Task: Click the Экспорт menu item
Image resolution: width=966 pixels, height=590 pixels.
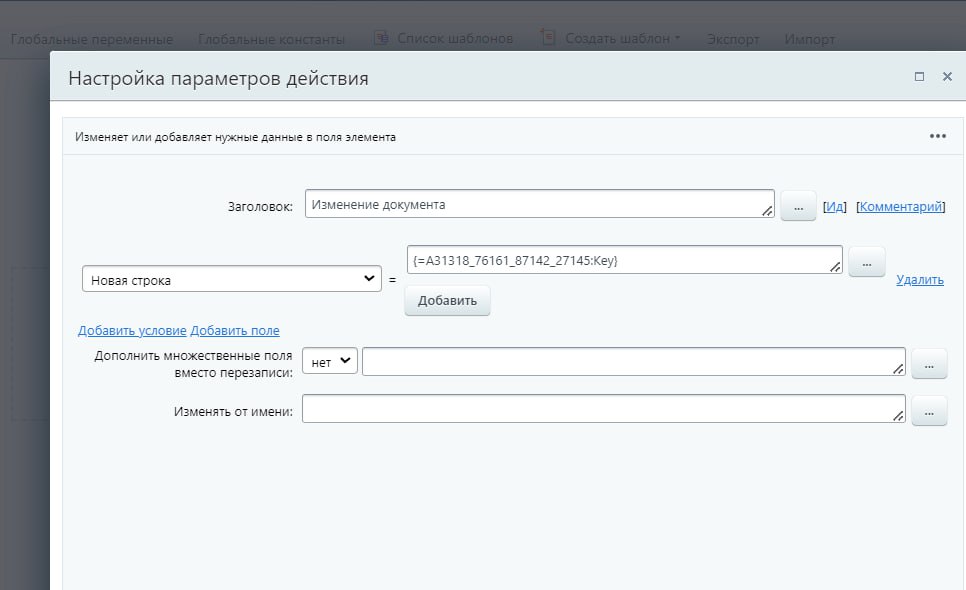Action: pyautogui.click(x=733, y=39)
